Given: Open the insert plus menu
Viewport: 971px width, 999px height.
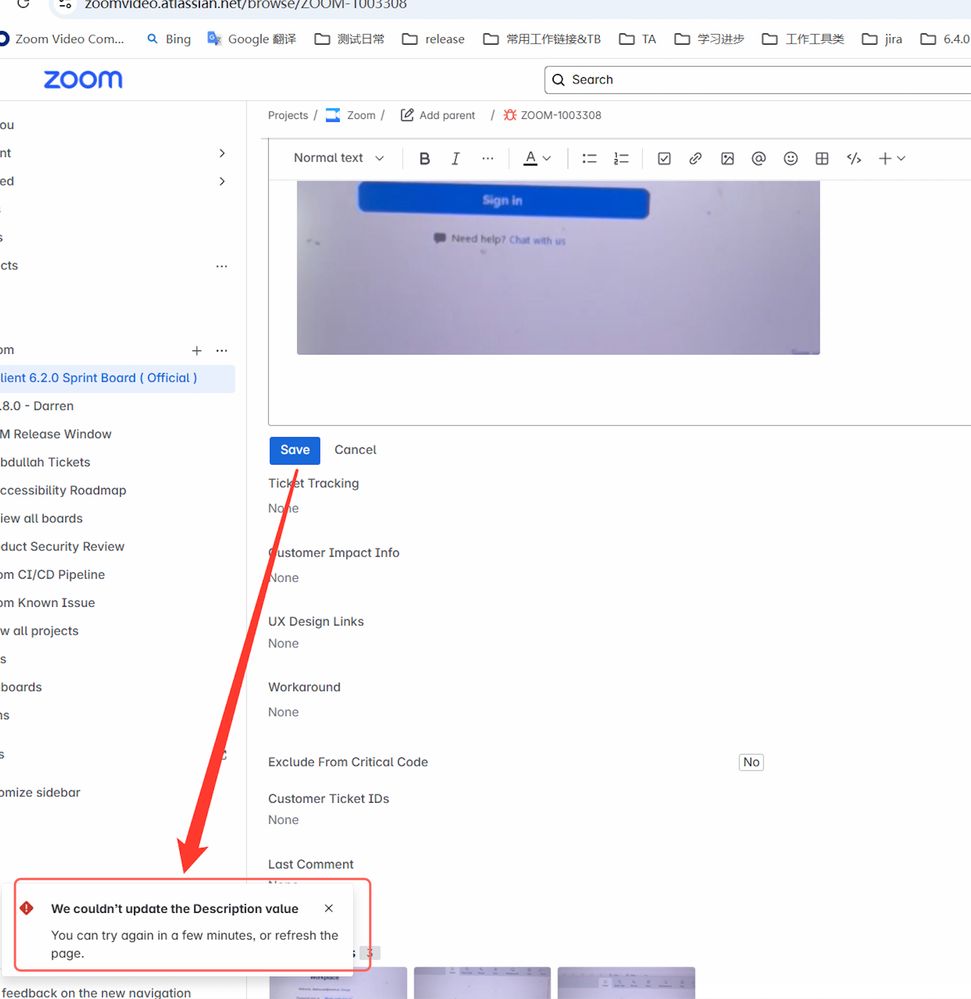Looking at the screenshot, I should (891, 159).
